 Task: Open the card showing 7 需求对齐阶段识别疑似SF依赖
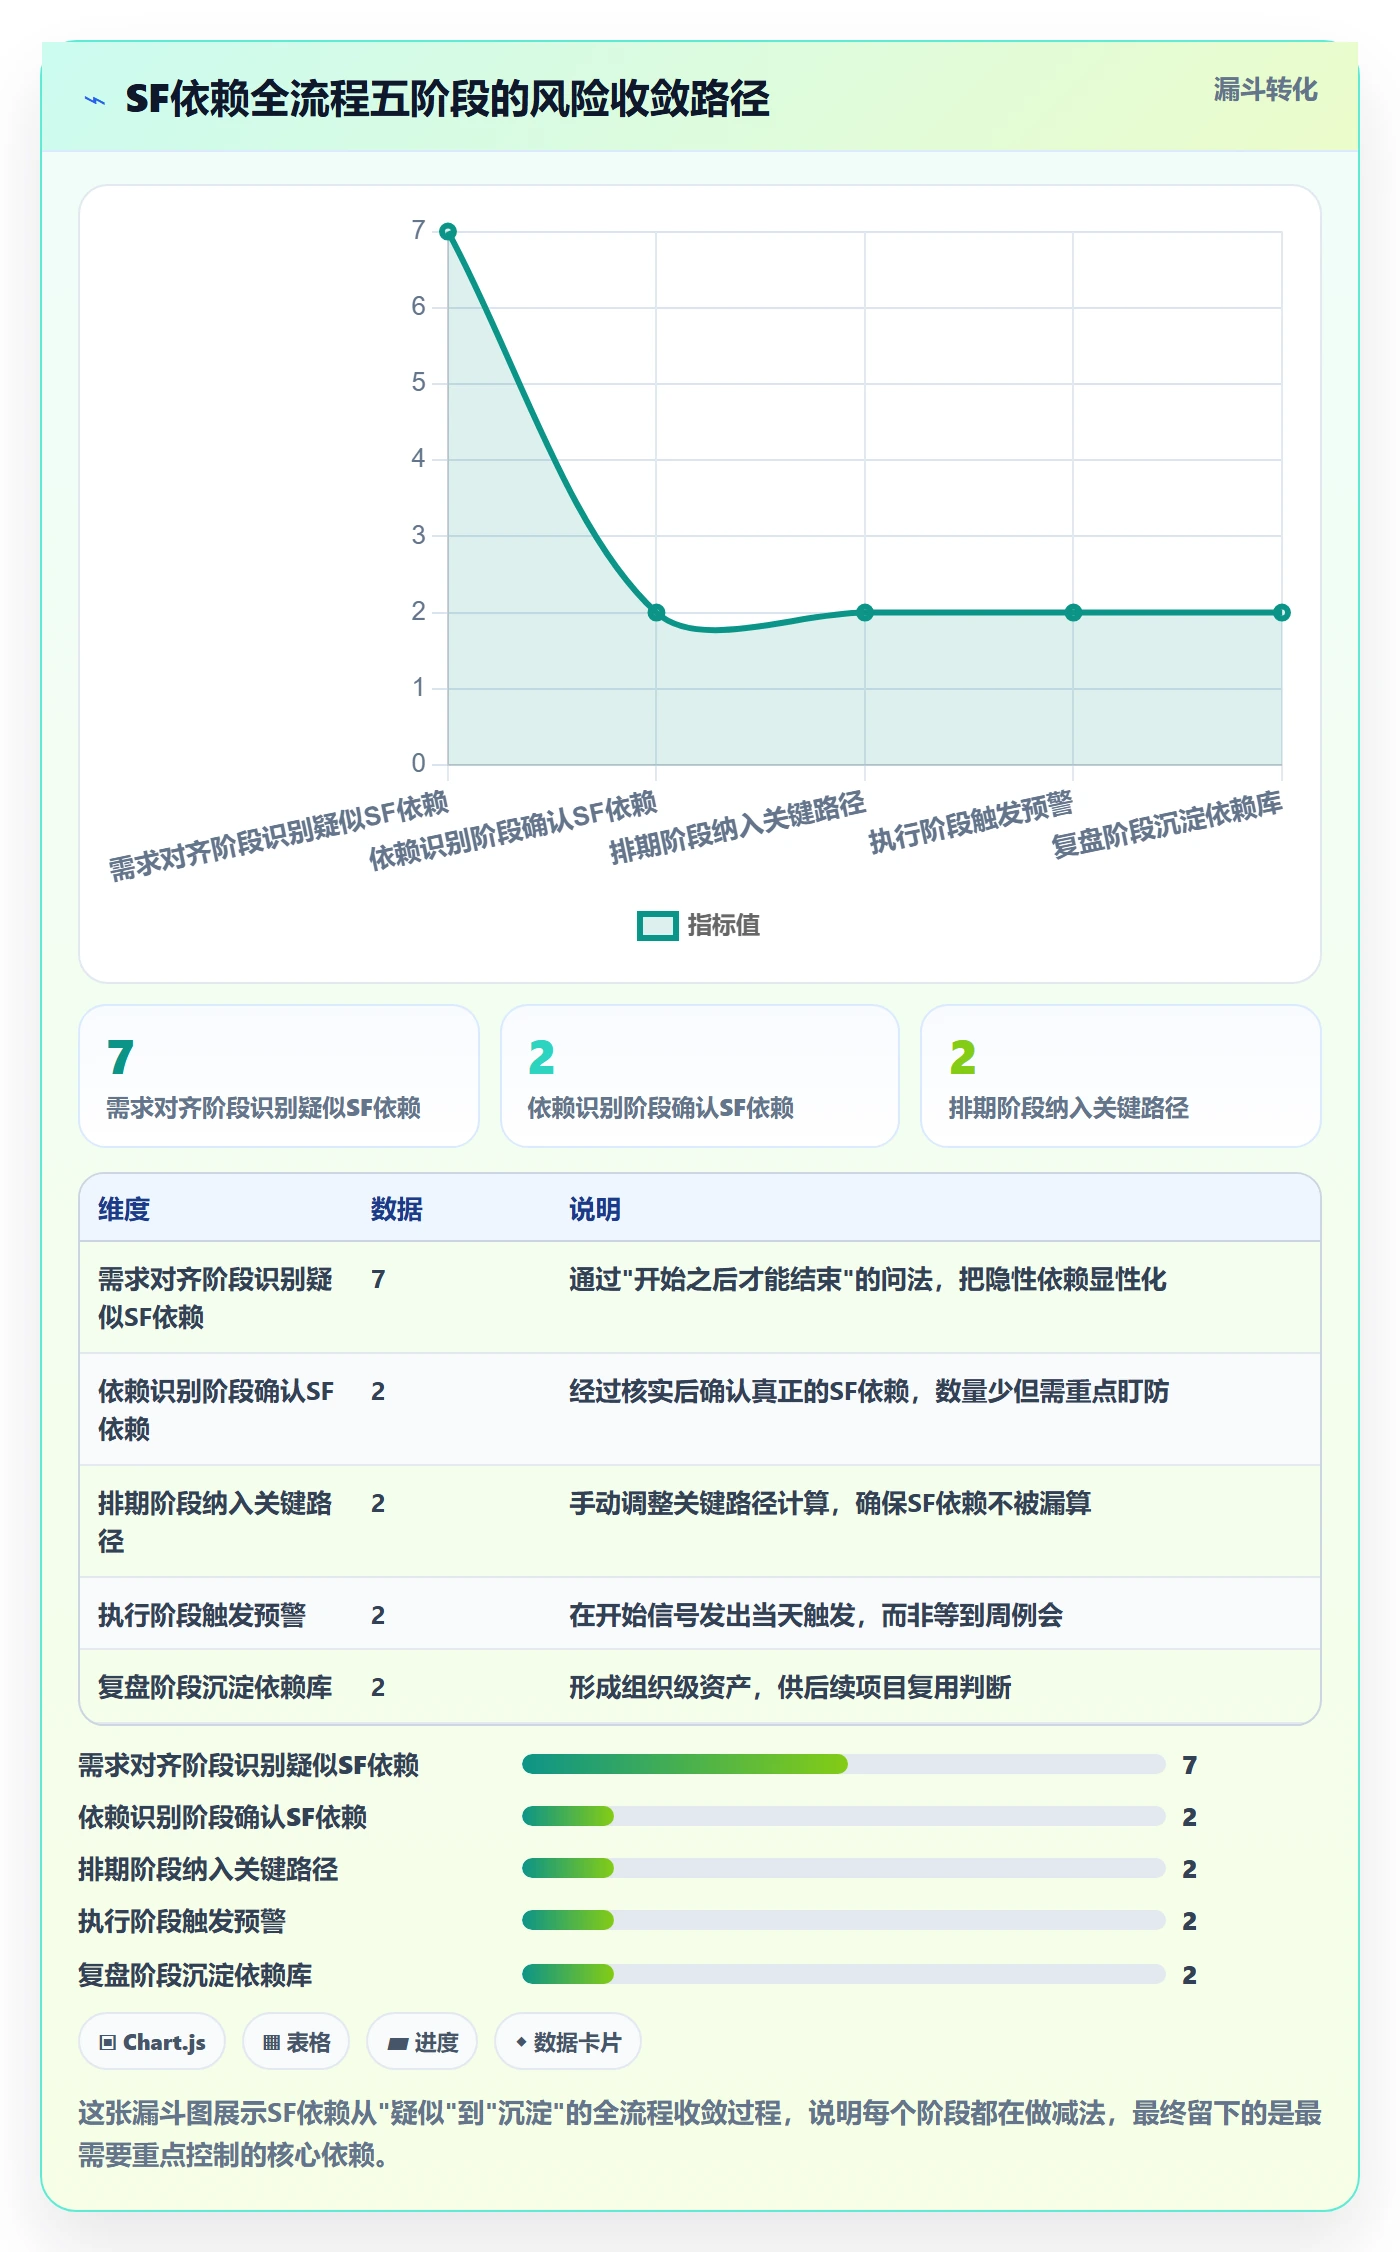279,1076
